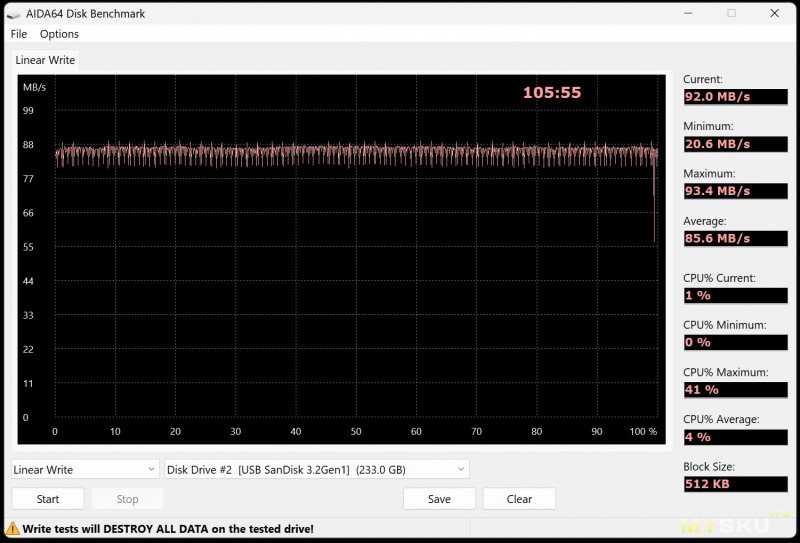Clear the benchmark graph
Image resolution: width=800 pixels, height=543 pixels.
coord(519,499)
